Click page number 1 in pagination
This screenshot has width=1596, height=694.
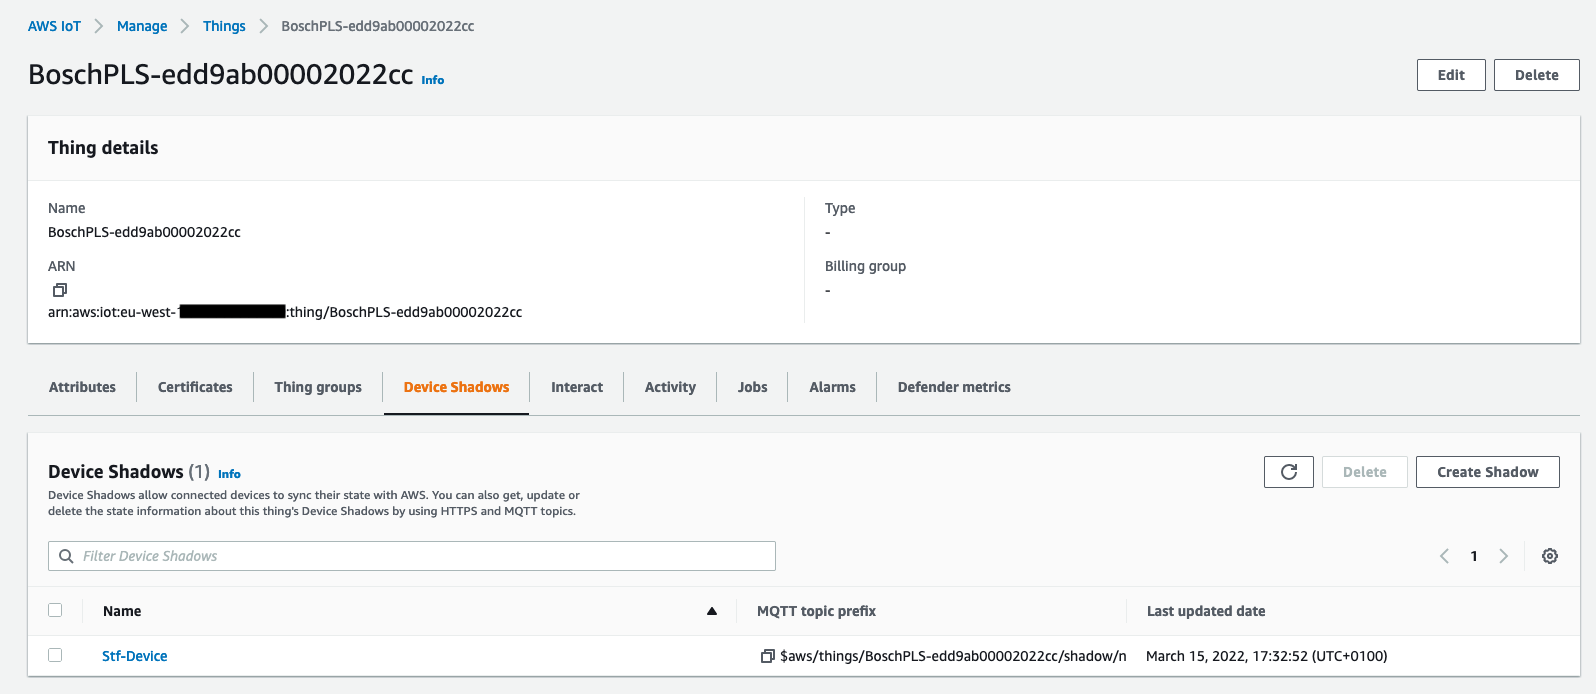tap(1474, 556)
